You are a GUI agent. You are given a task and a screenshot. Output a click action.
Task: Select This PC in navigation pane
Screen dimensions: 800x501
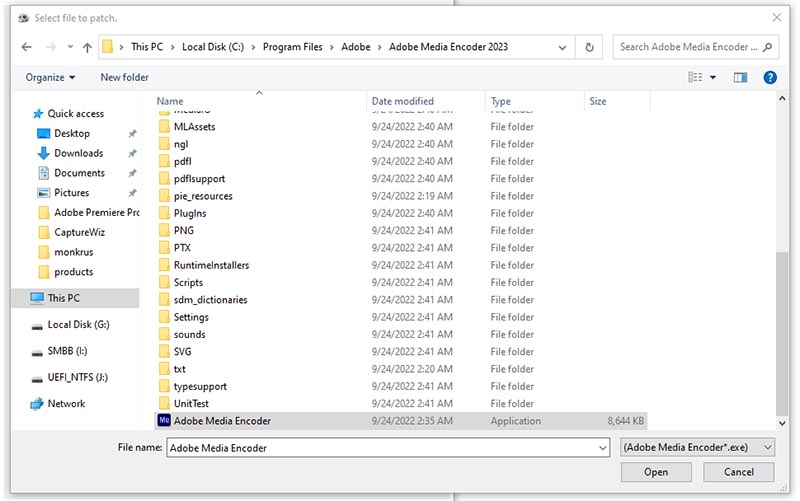(75, 298)
